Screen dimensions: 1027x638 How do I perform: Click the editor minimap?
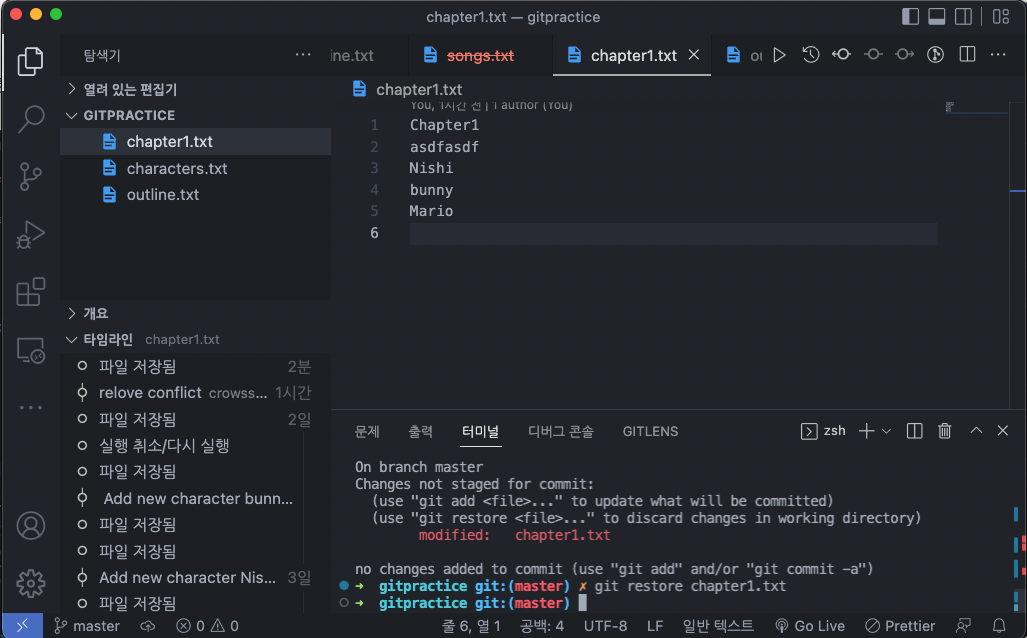977,255
